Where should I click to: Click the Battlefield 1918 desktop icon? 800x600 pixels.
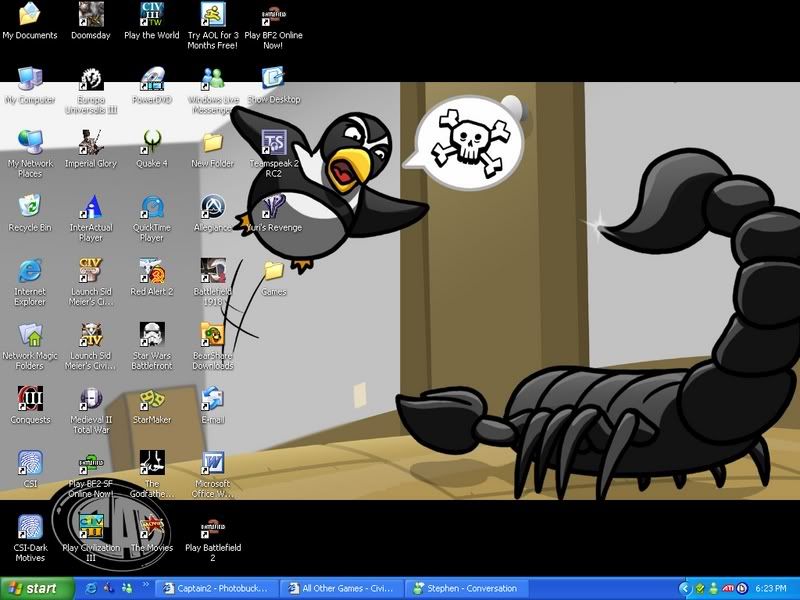tap(213, 283)
